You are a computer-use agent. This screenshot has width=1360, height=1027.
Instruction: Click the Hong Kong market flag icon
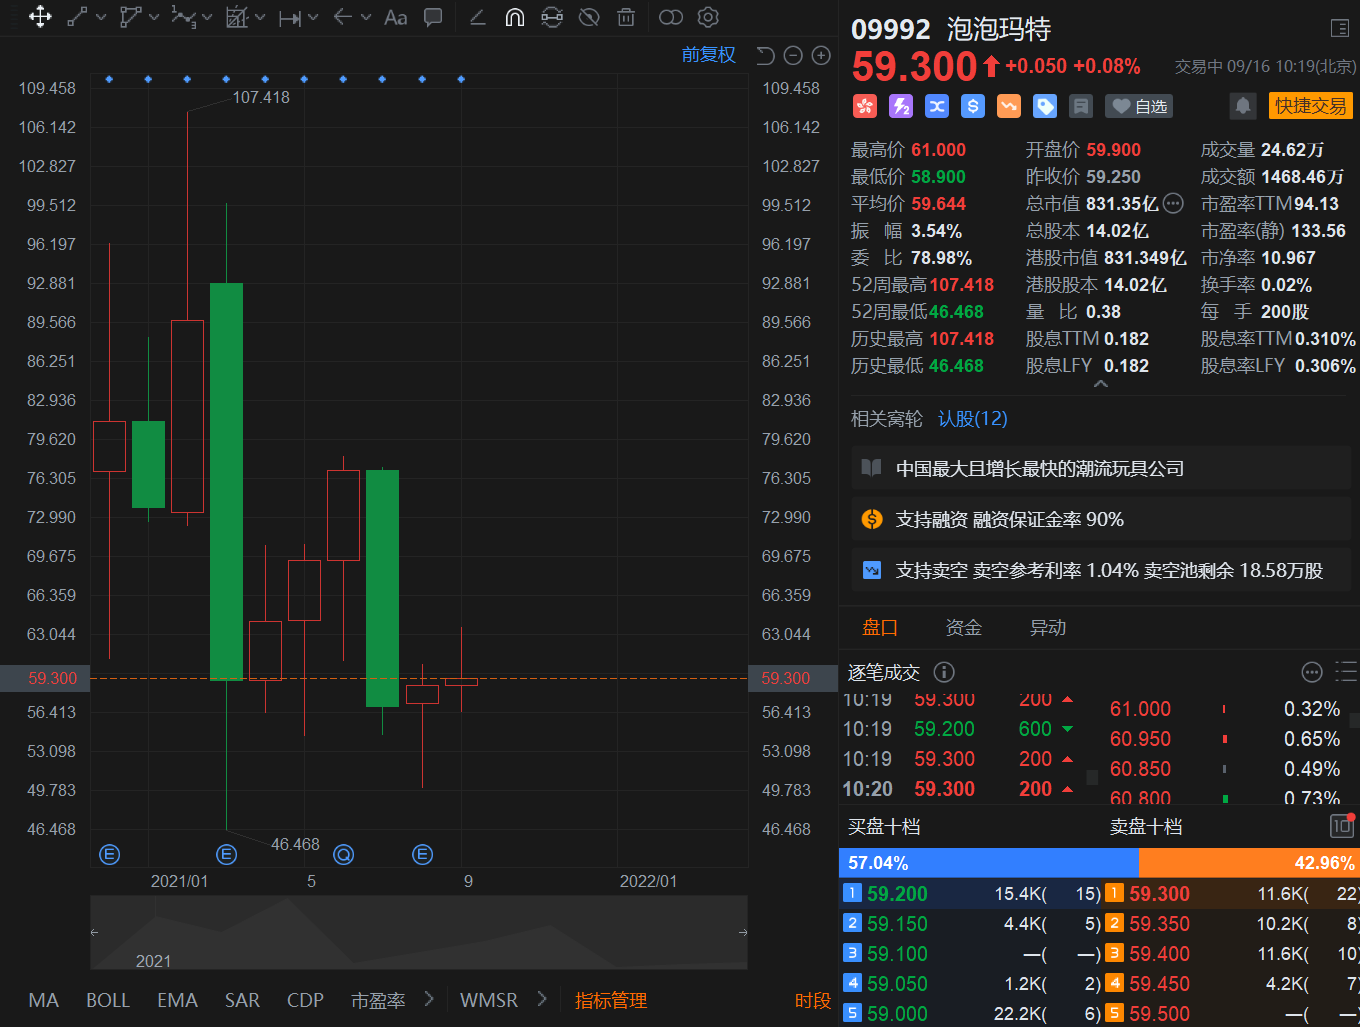tap(865, 106)
